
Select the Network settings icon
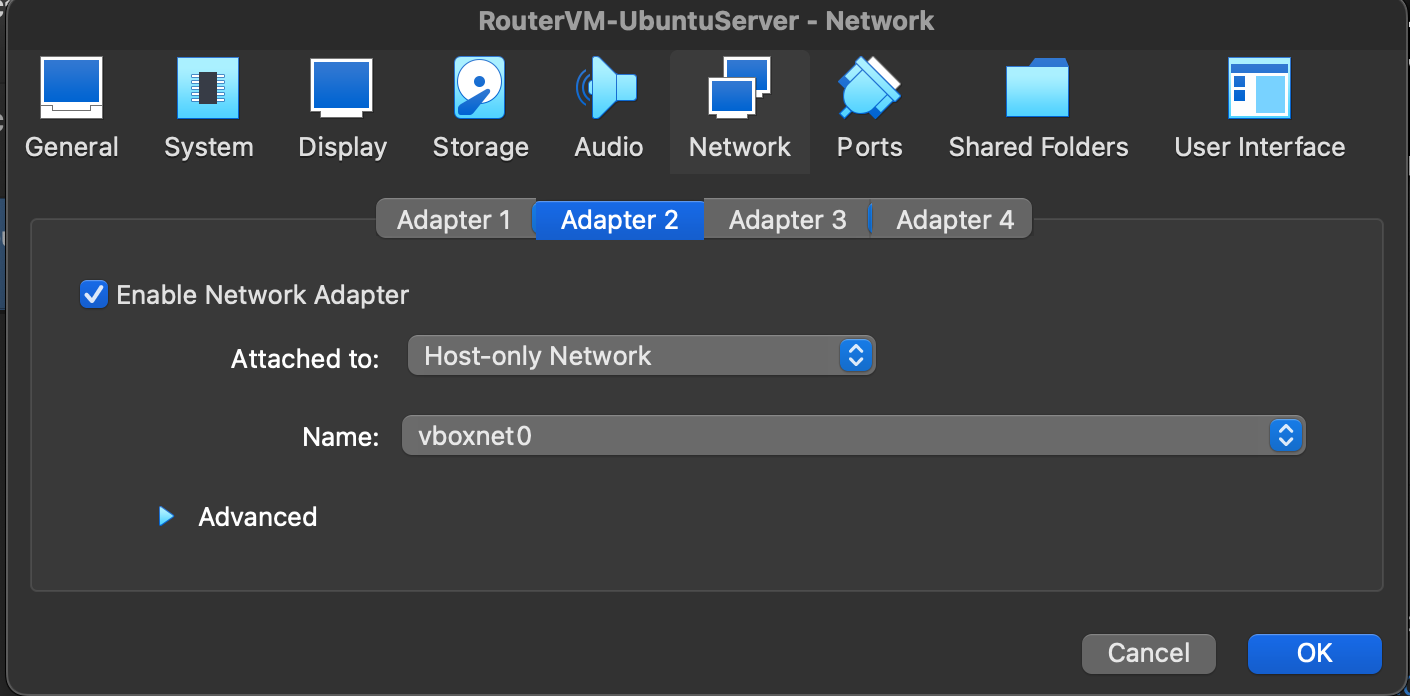pyautogui.click(x=740, y=105)
